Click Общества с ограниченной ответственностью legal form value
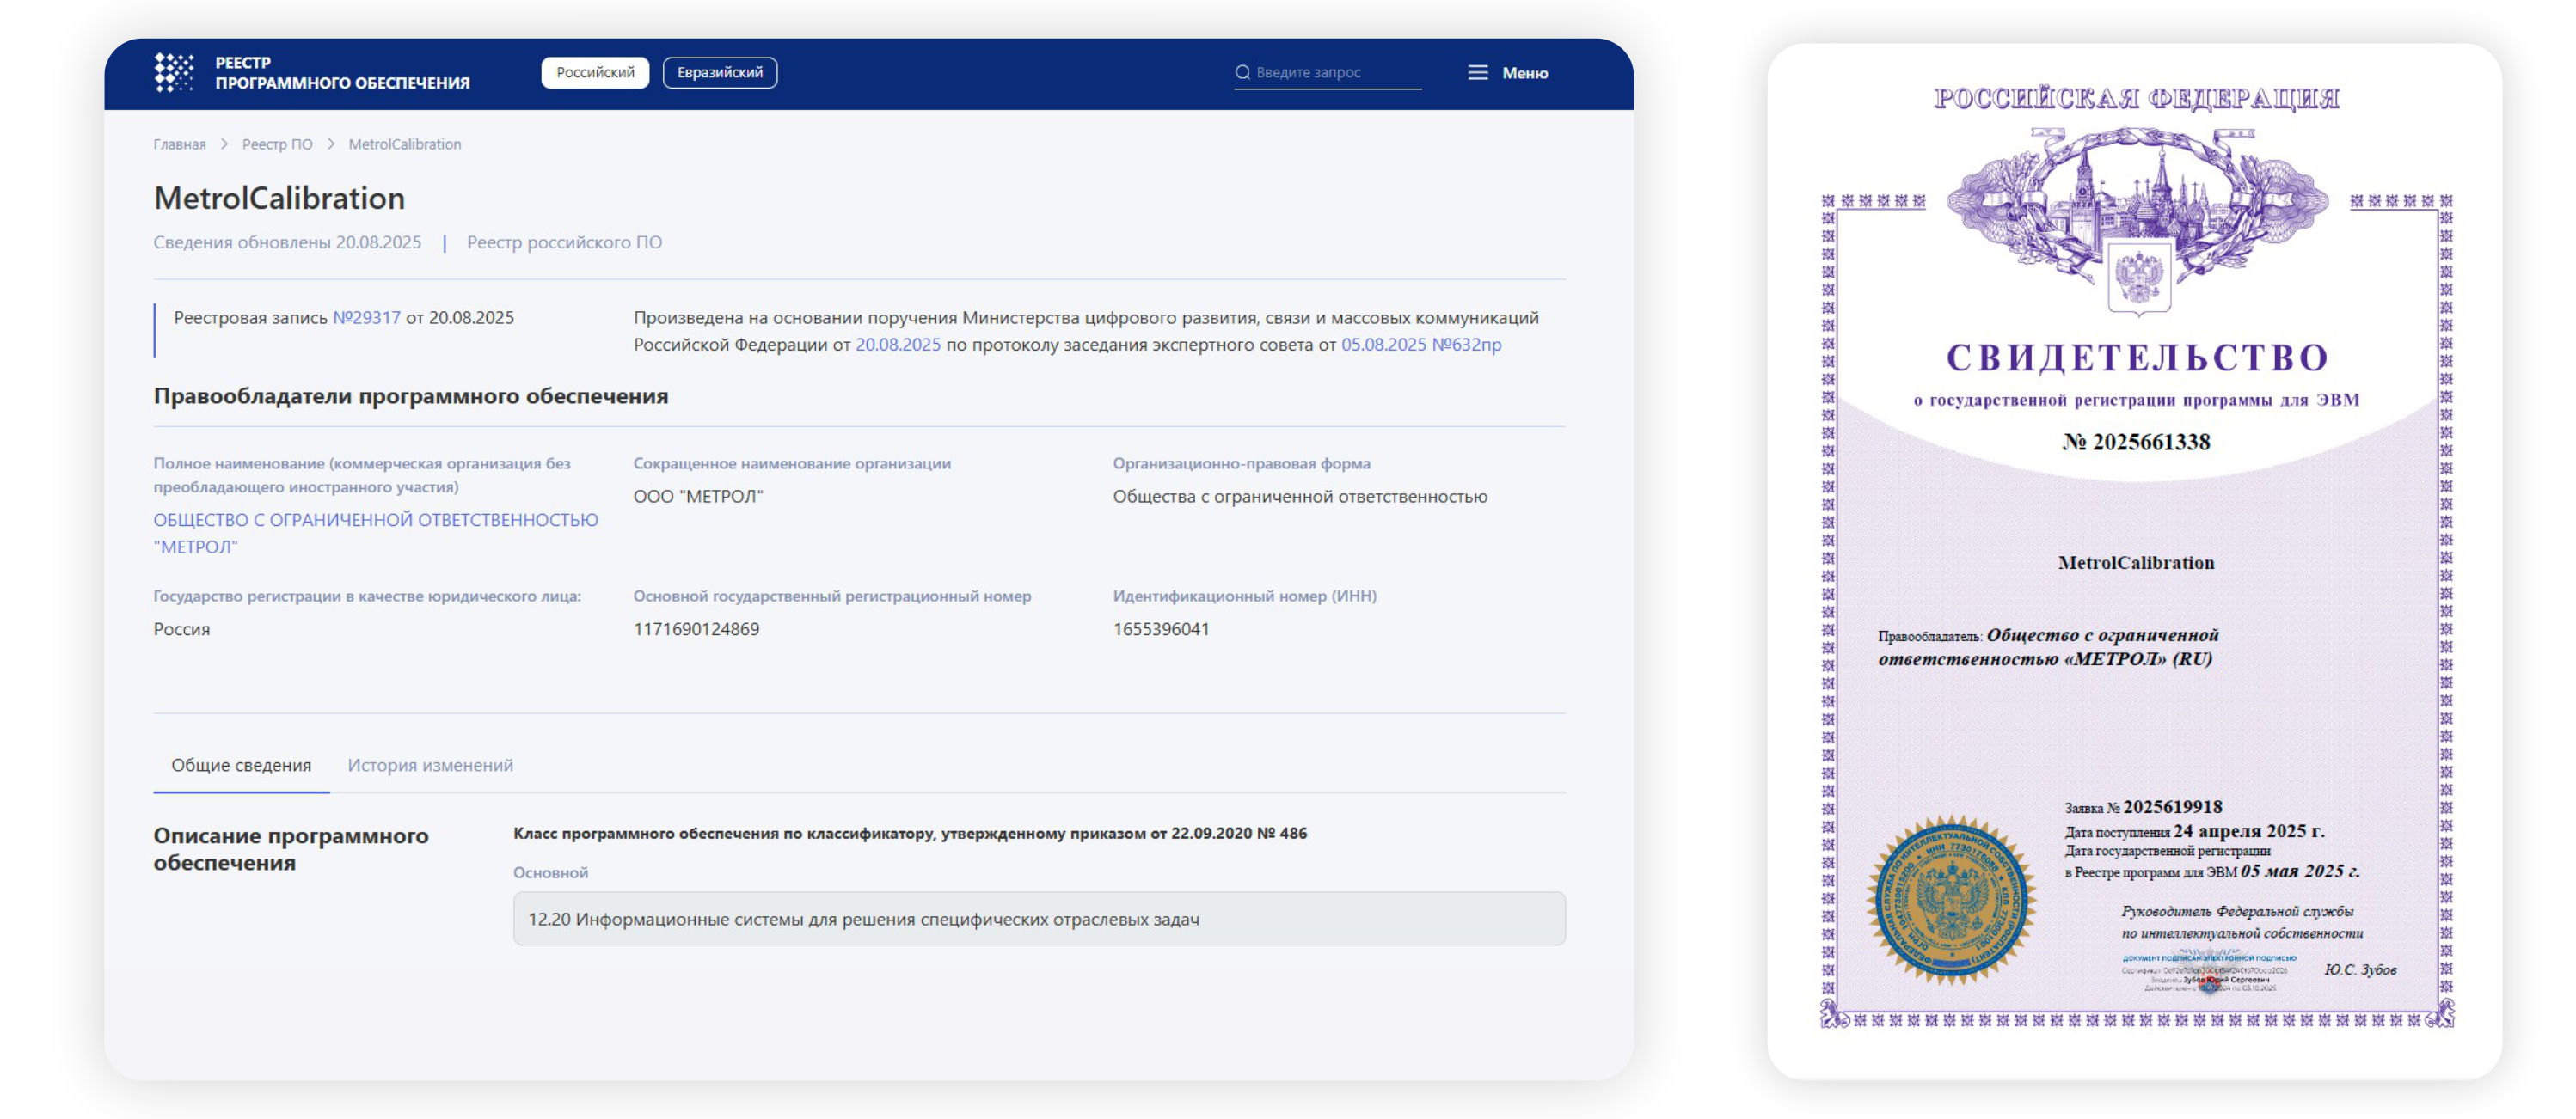The width and height of the screenshot is (2576, 1119). [x=1300, y=496]
